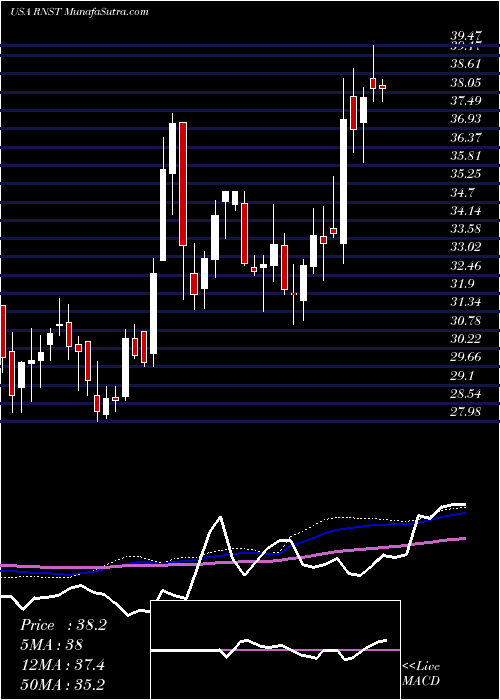Click the 28.54 price axis label
Image resolution: width=500 pixels, height=700 pixels.
(x=466, y=394)
